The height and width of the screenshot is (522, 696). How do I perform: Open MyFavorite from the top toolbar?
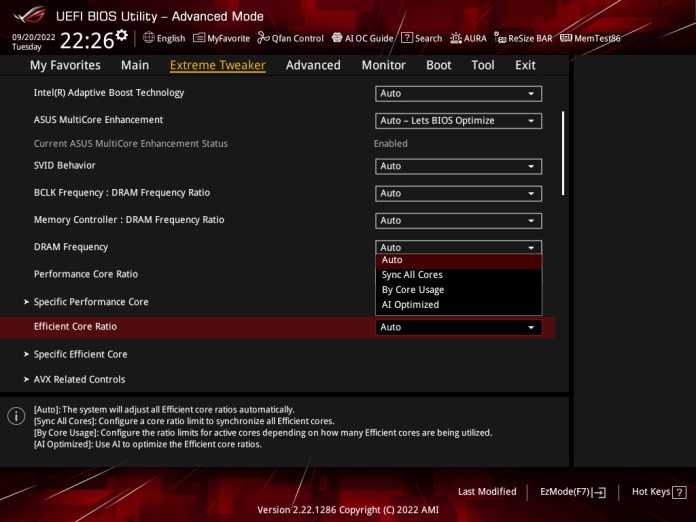(221, 38)
